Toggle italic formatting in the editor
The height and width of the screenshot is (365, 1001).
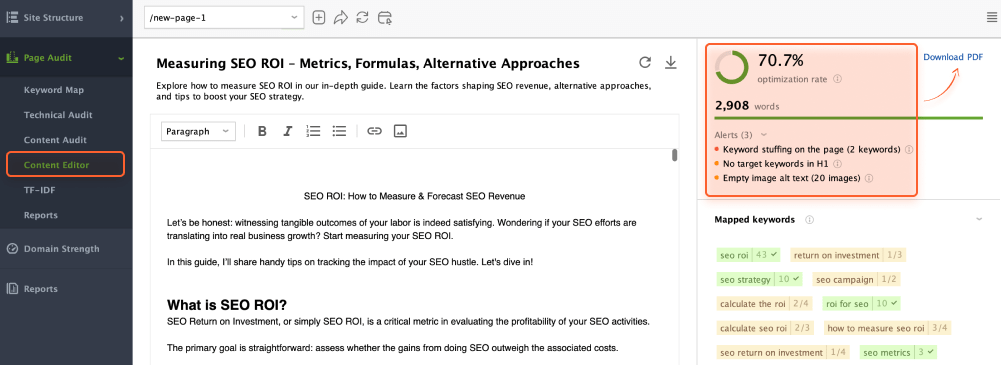(x=287, y=131)
